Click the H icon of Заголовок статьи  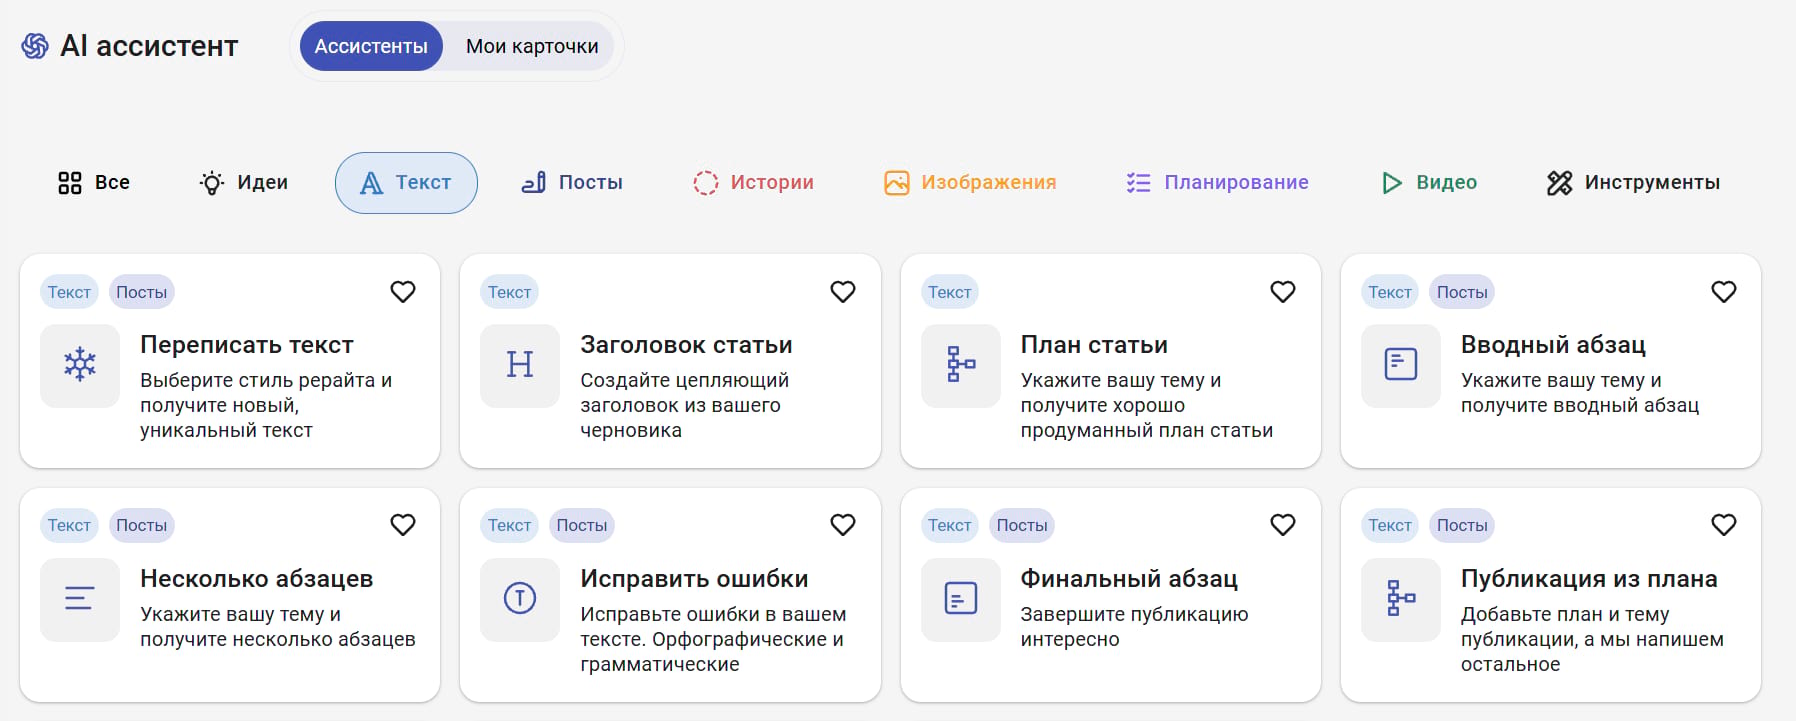pos(520,365)
